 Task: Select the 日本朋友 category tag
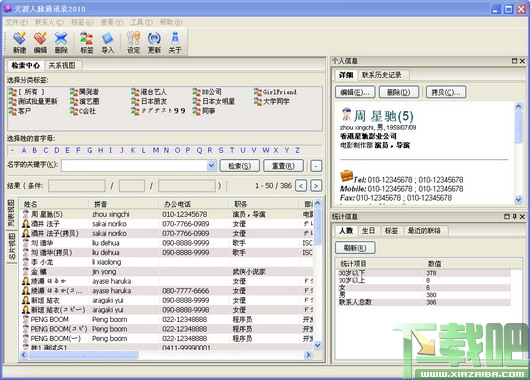[x=149, y=101]
